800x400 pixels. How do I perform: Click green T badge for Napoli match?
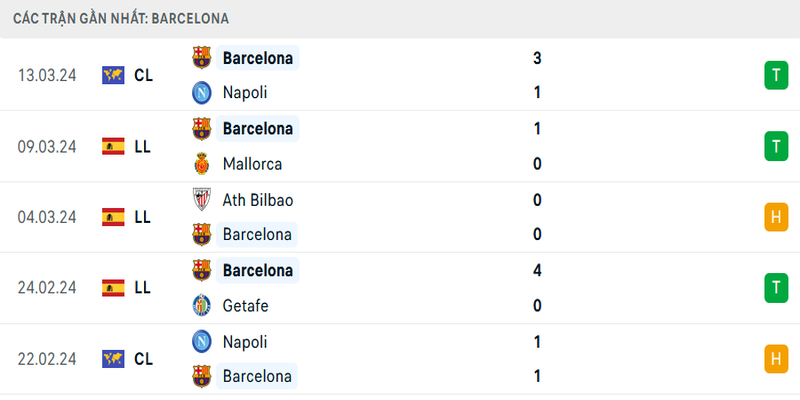coord(776,75)
